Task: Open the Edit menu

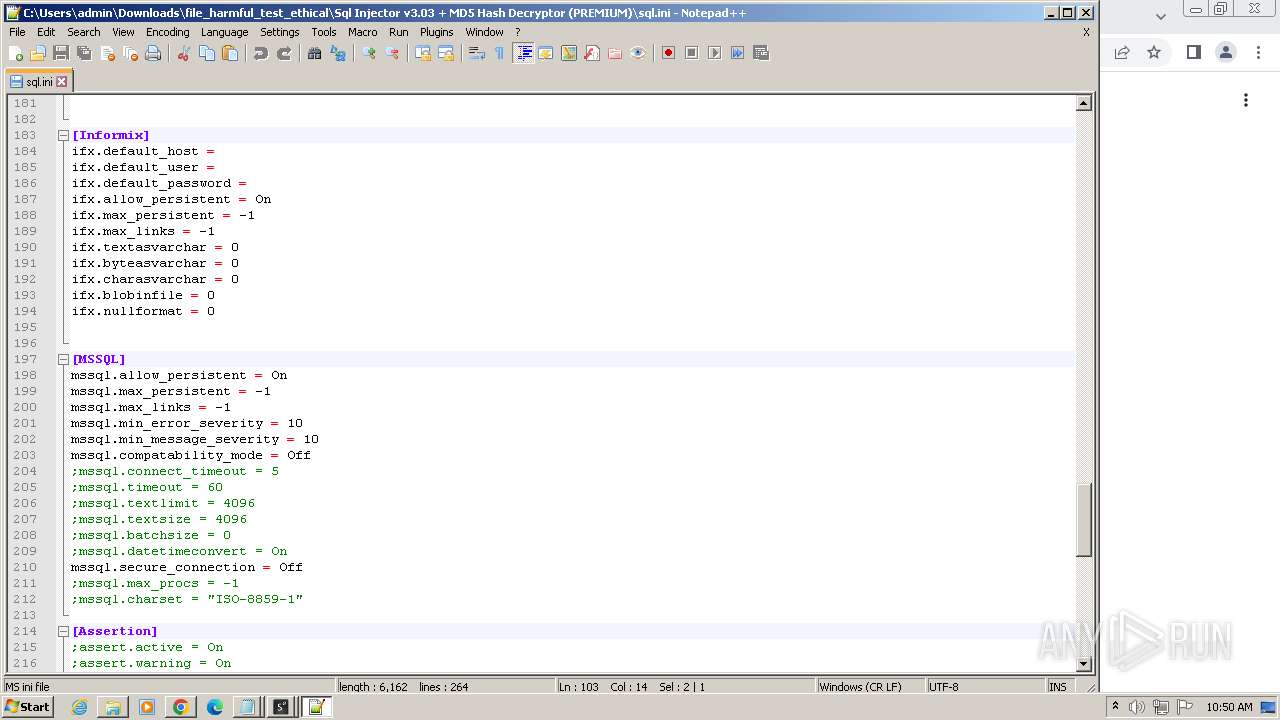Action: [46, 32]
